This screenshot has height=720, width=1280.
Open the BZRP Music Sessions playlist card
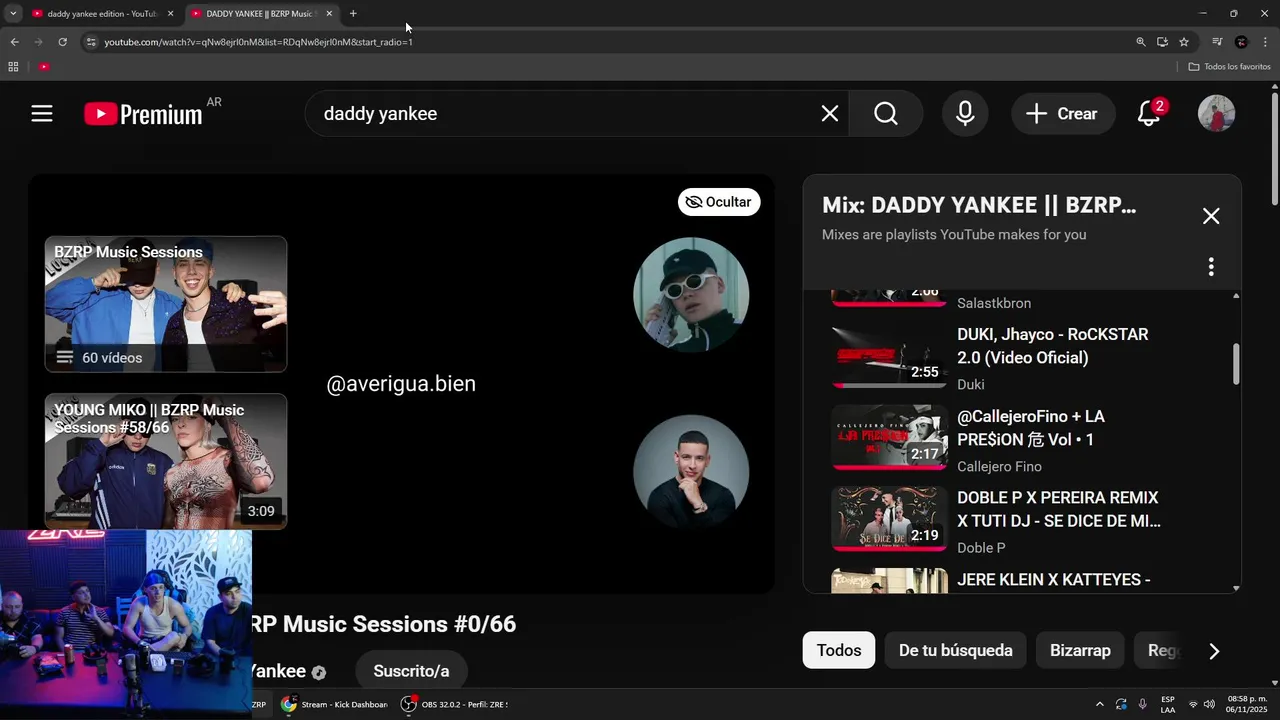(x=166, y=304)
